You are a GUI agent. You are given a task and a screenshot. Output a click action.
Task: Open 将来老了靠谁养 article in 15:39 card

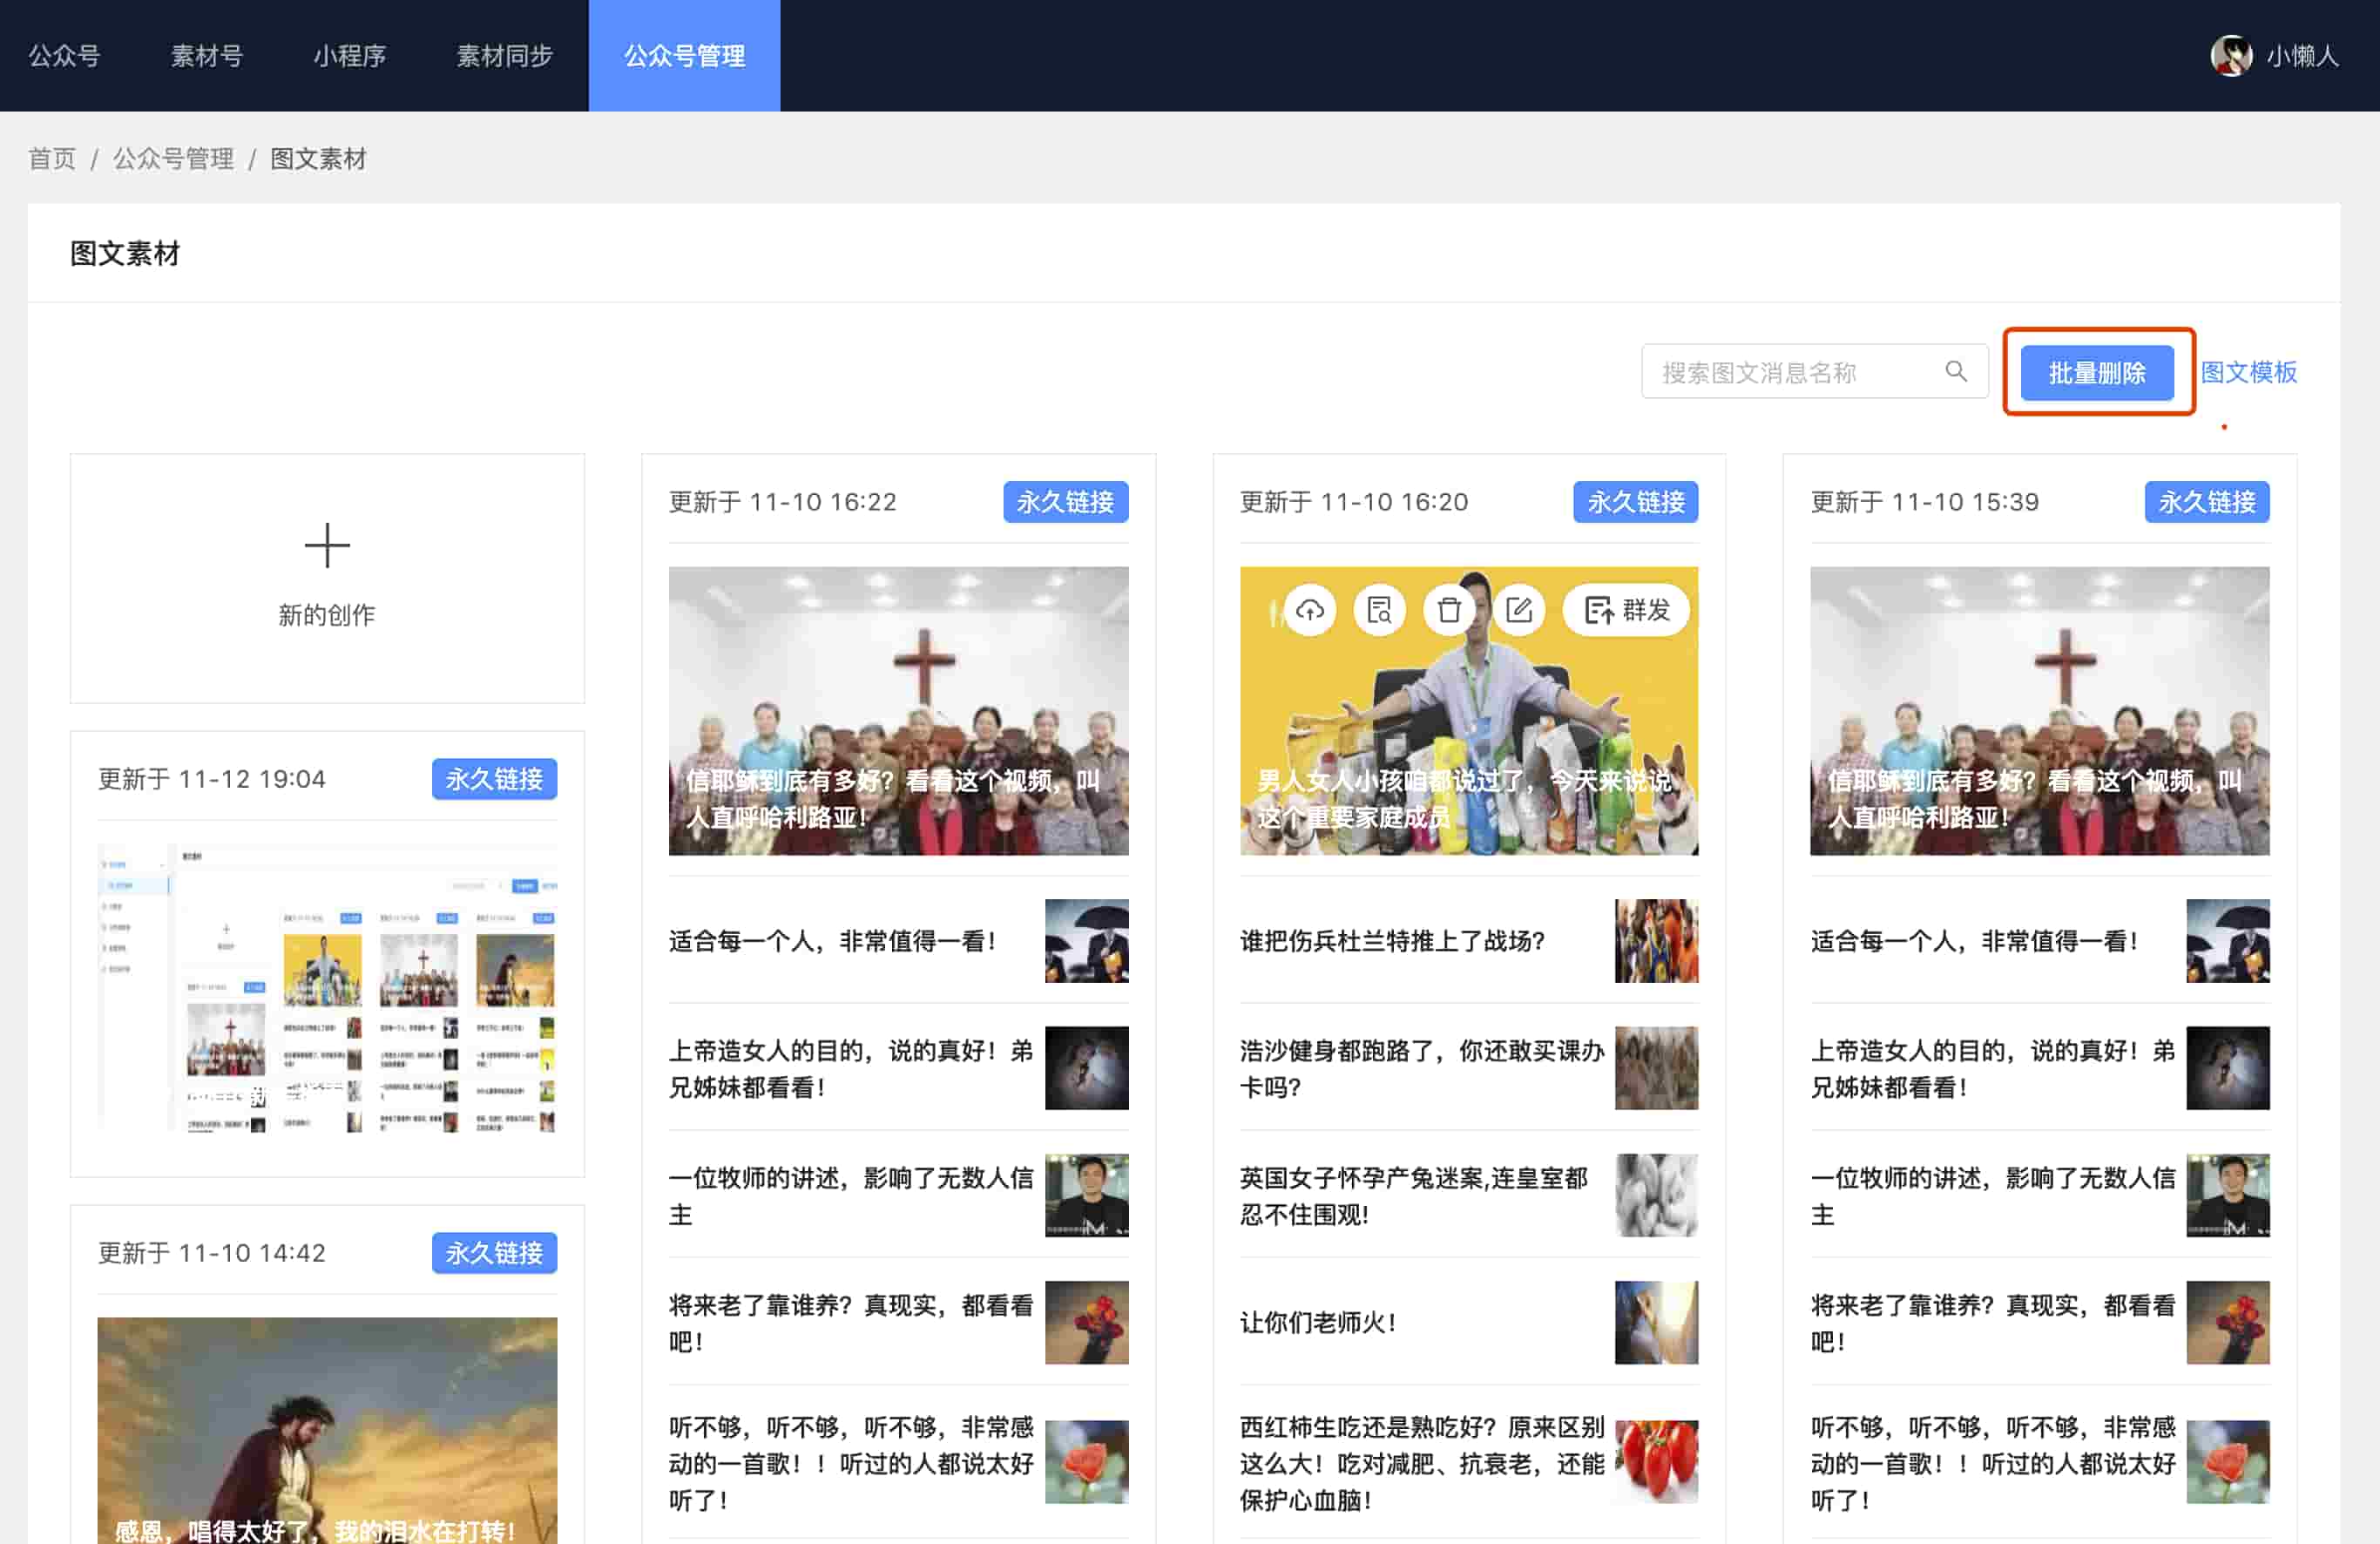1993,1323
